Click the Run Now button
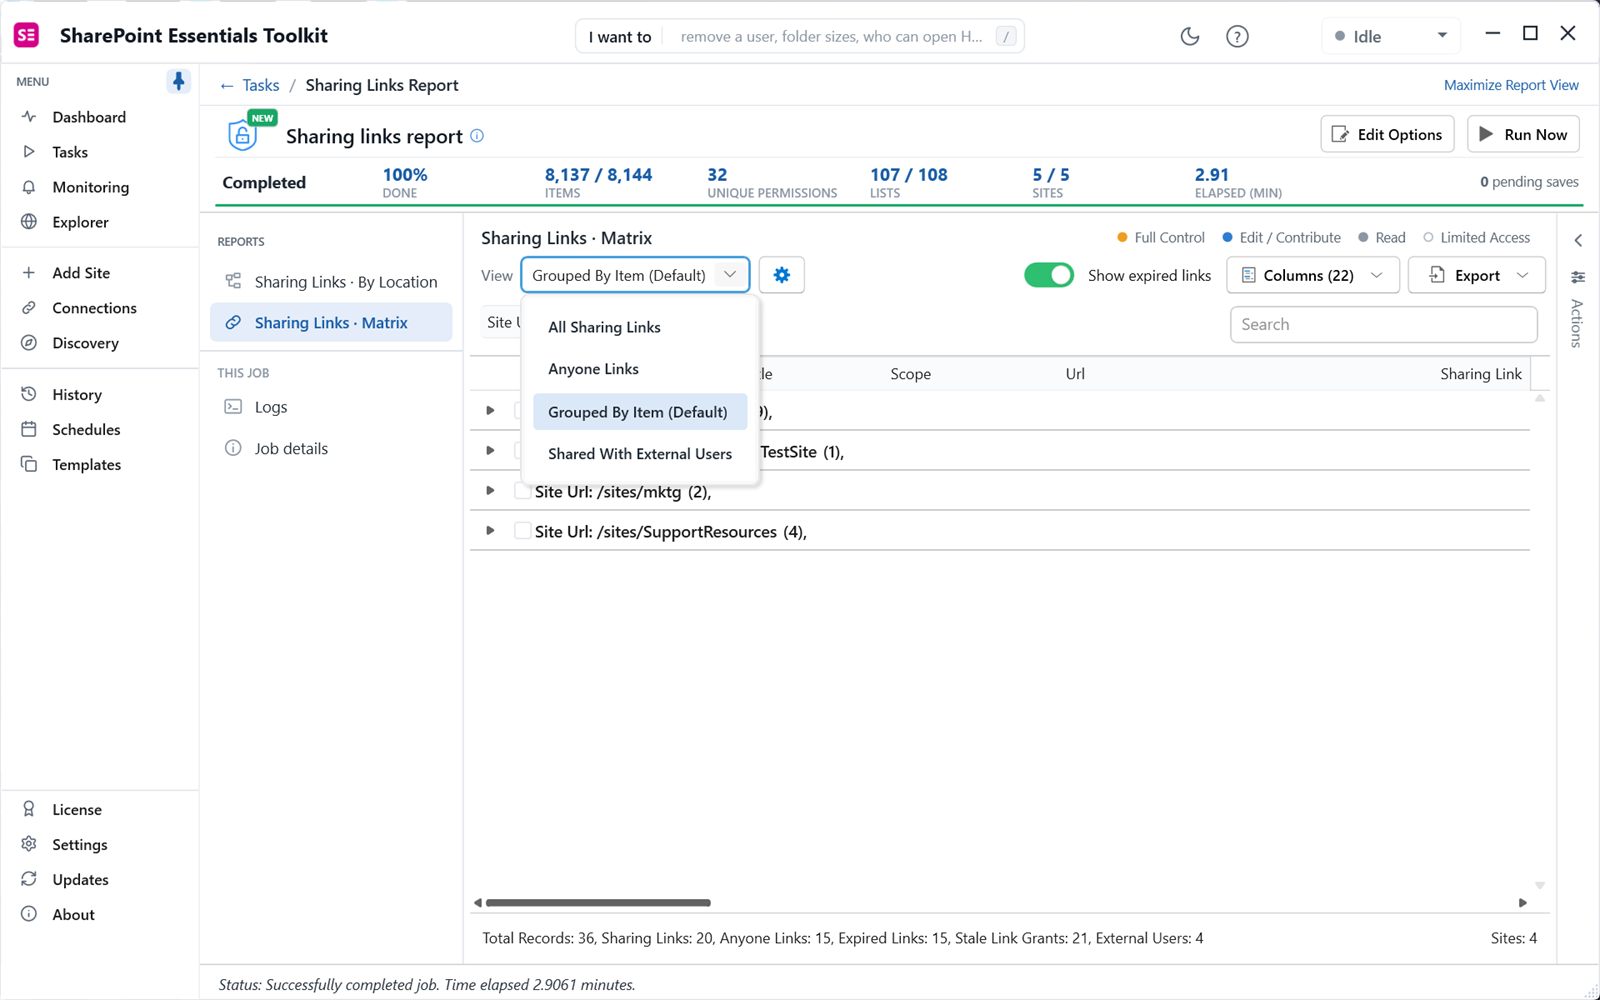The width and height of the screenshot is (1600, 1000). pyautogui.click(x=1523, y=135)
